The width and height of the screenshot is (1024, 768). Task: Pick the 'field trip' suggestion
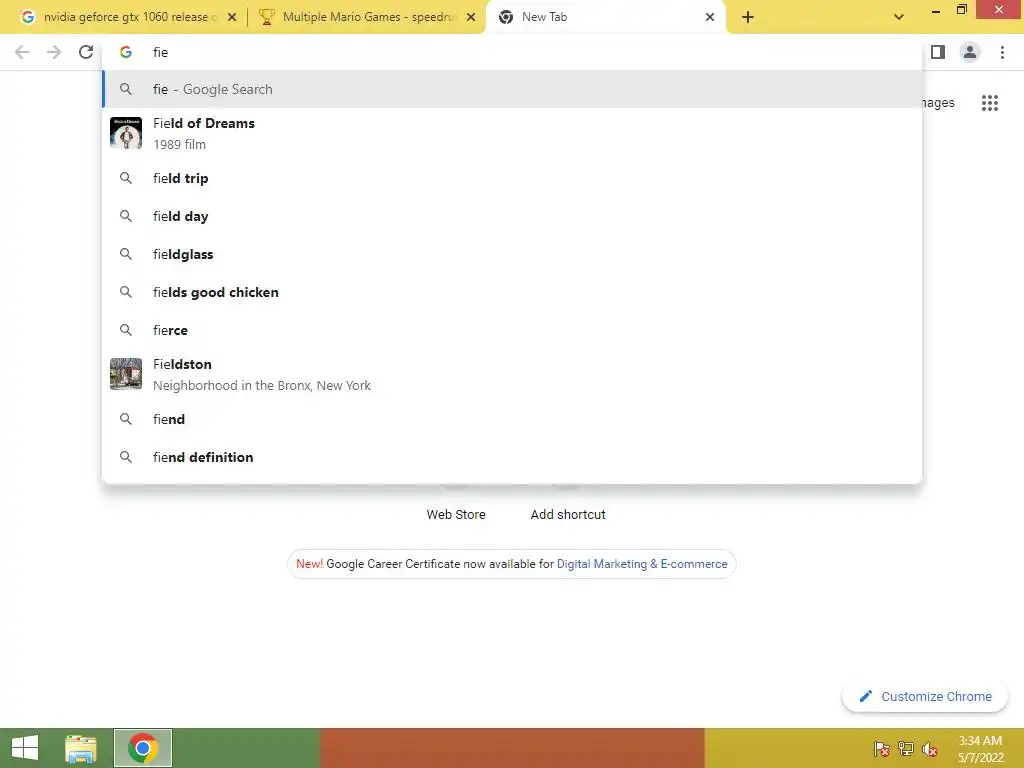[x=512, y=178]
